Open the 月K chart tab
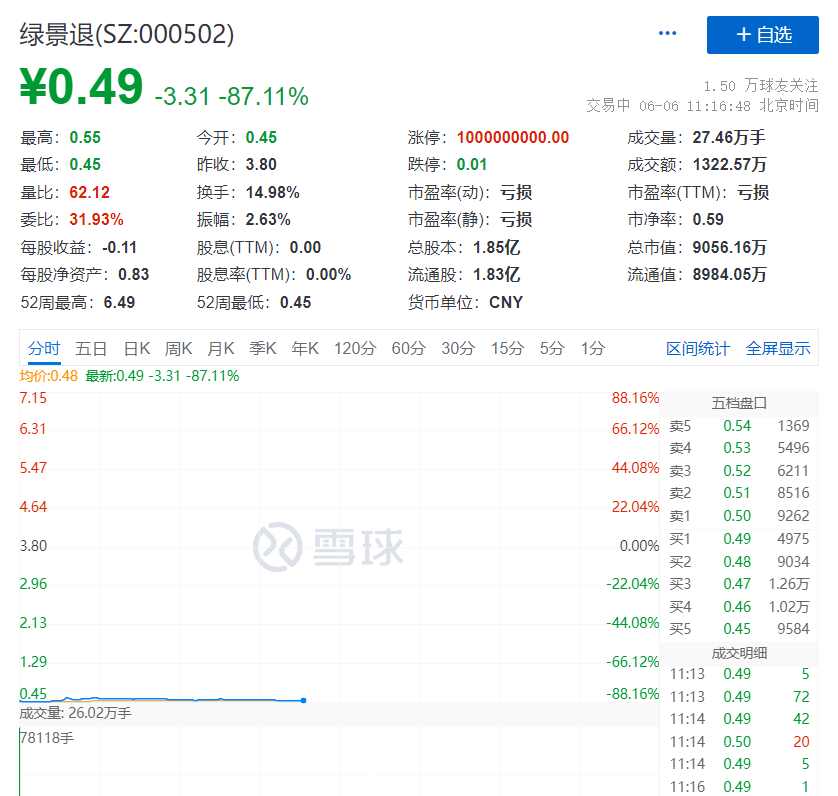 pyautogui.click(x=221, y=349)
